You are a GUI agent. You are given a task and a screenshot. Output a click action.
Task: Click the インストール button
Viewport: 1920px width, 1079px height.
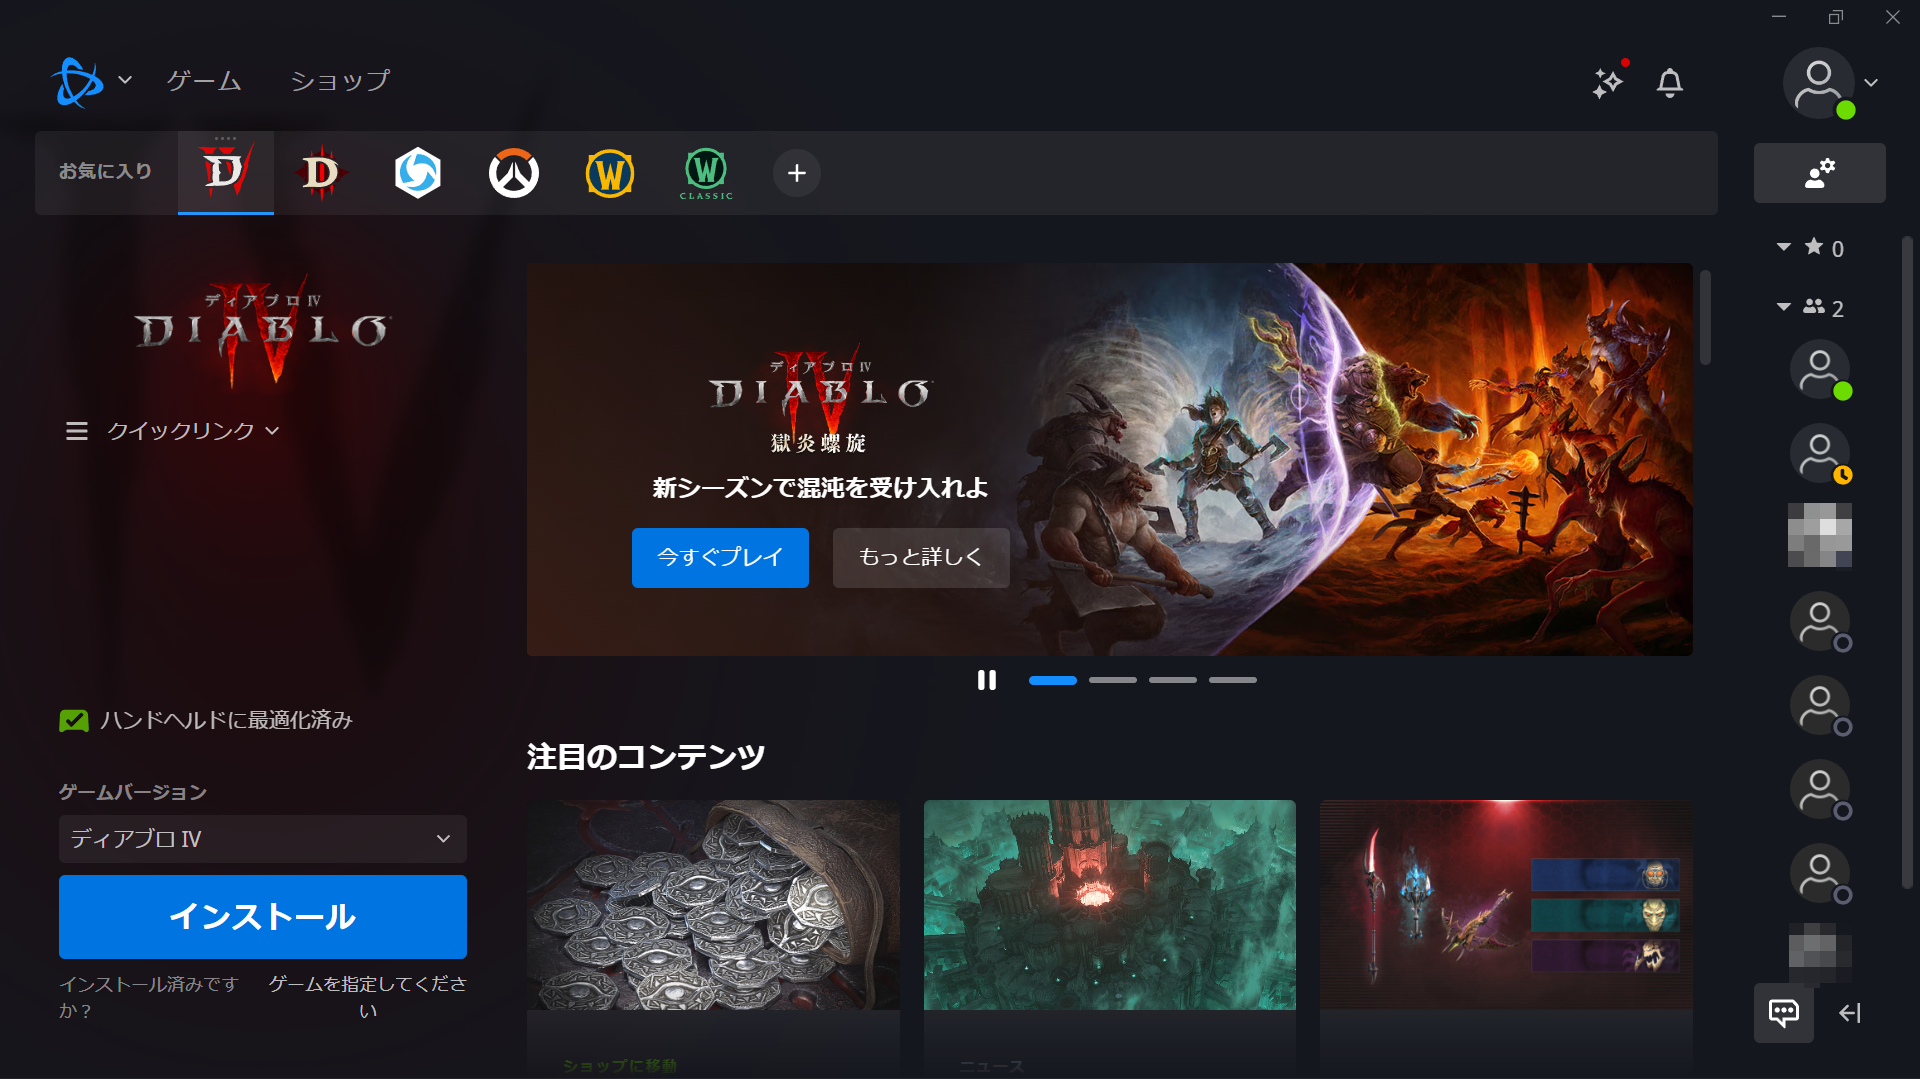point(262,915)
